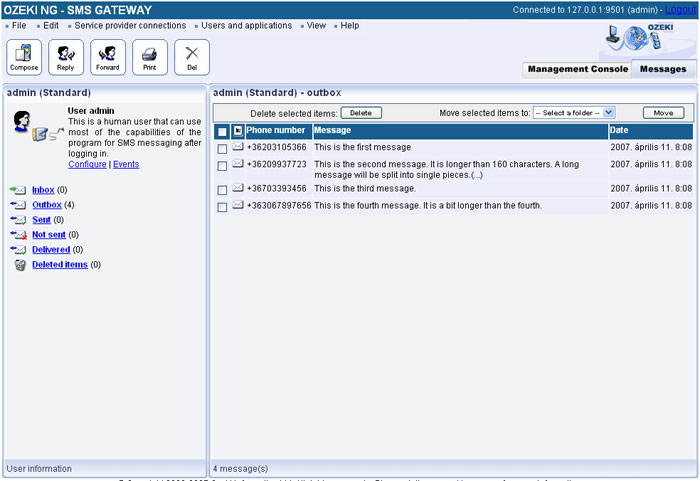This screenshot has height=481, width=700.
Task: Open the Users and applications menu
Action: click(x=246, y=26)
